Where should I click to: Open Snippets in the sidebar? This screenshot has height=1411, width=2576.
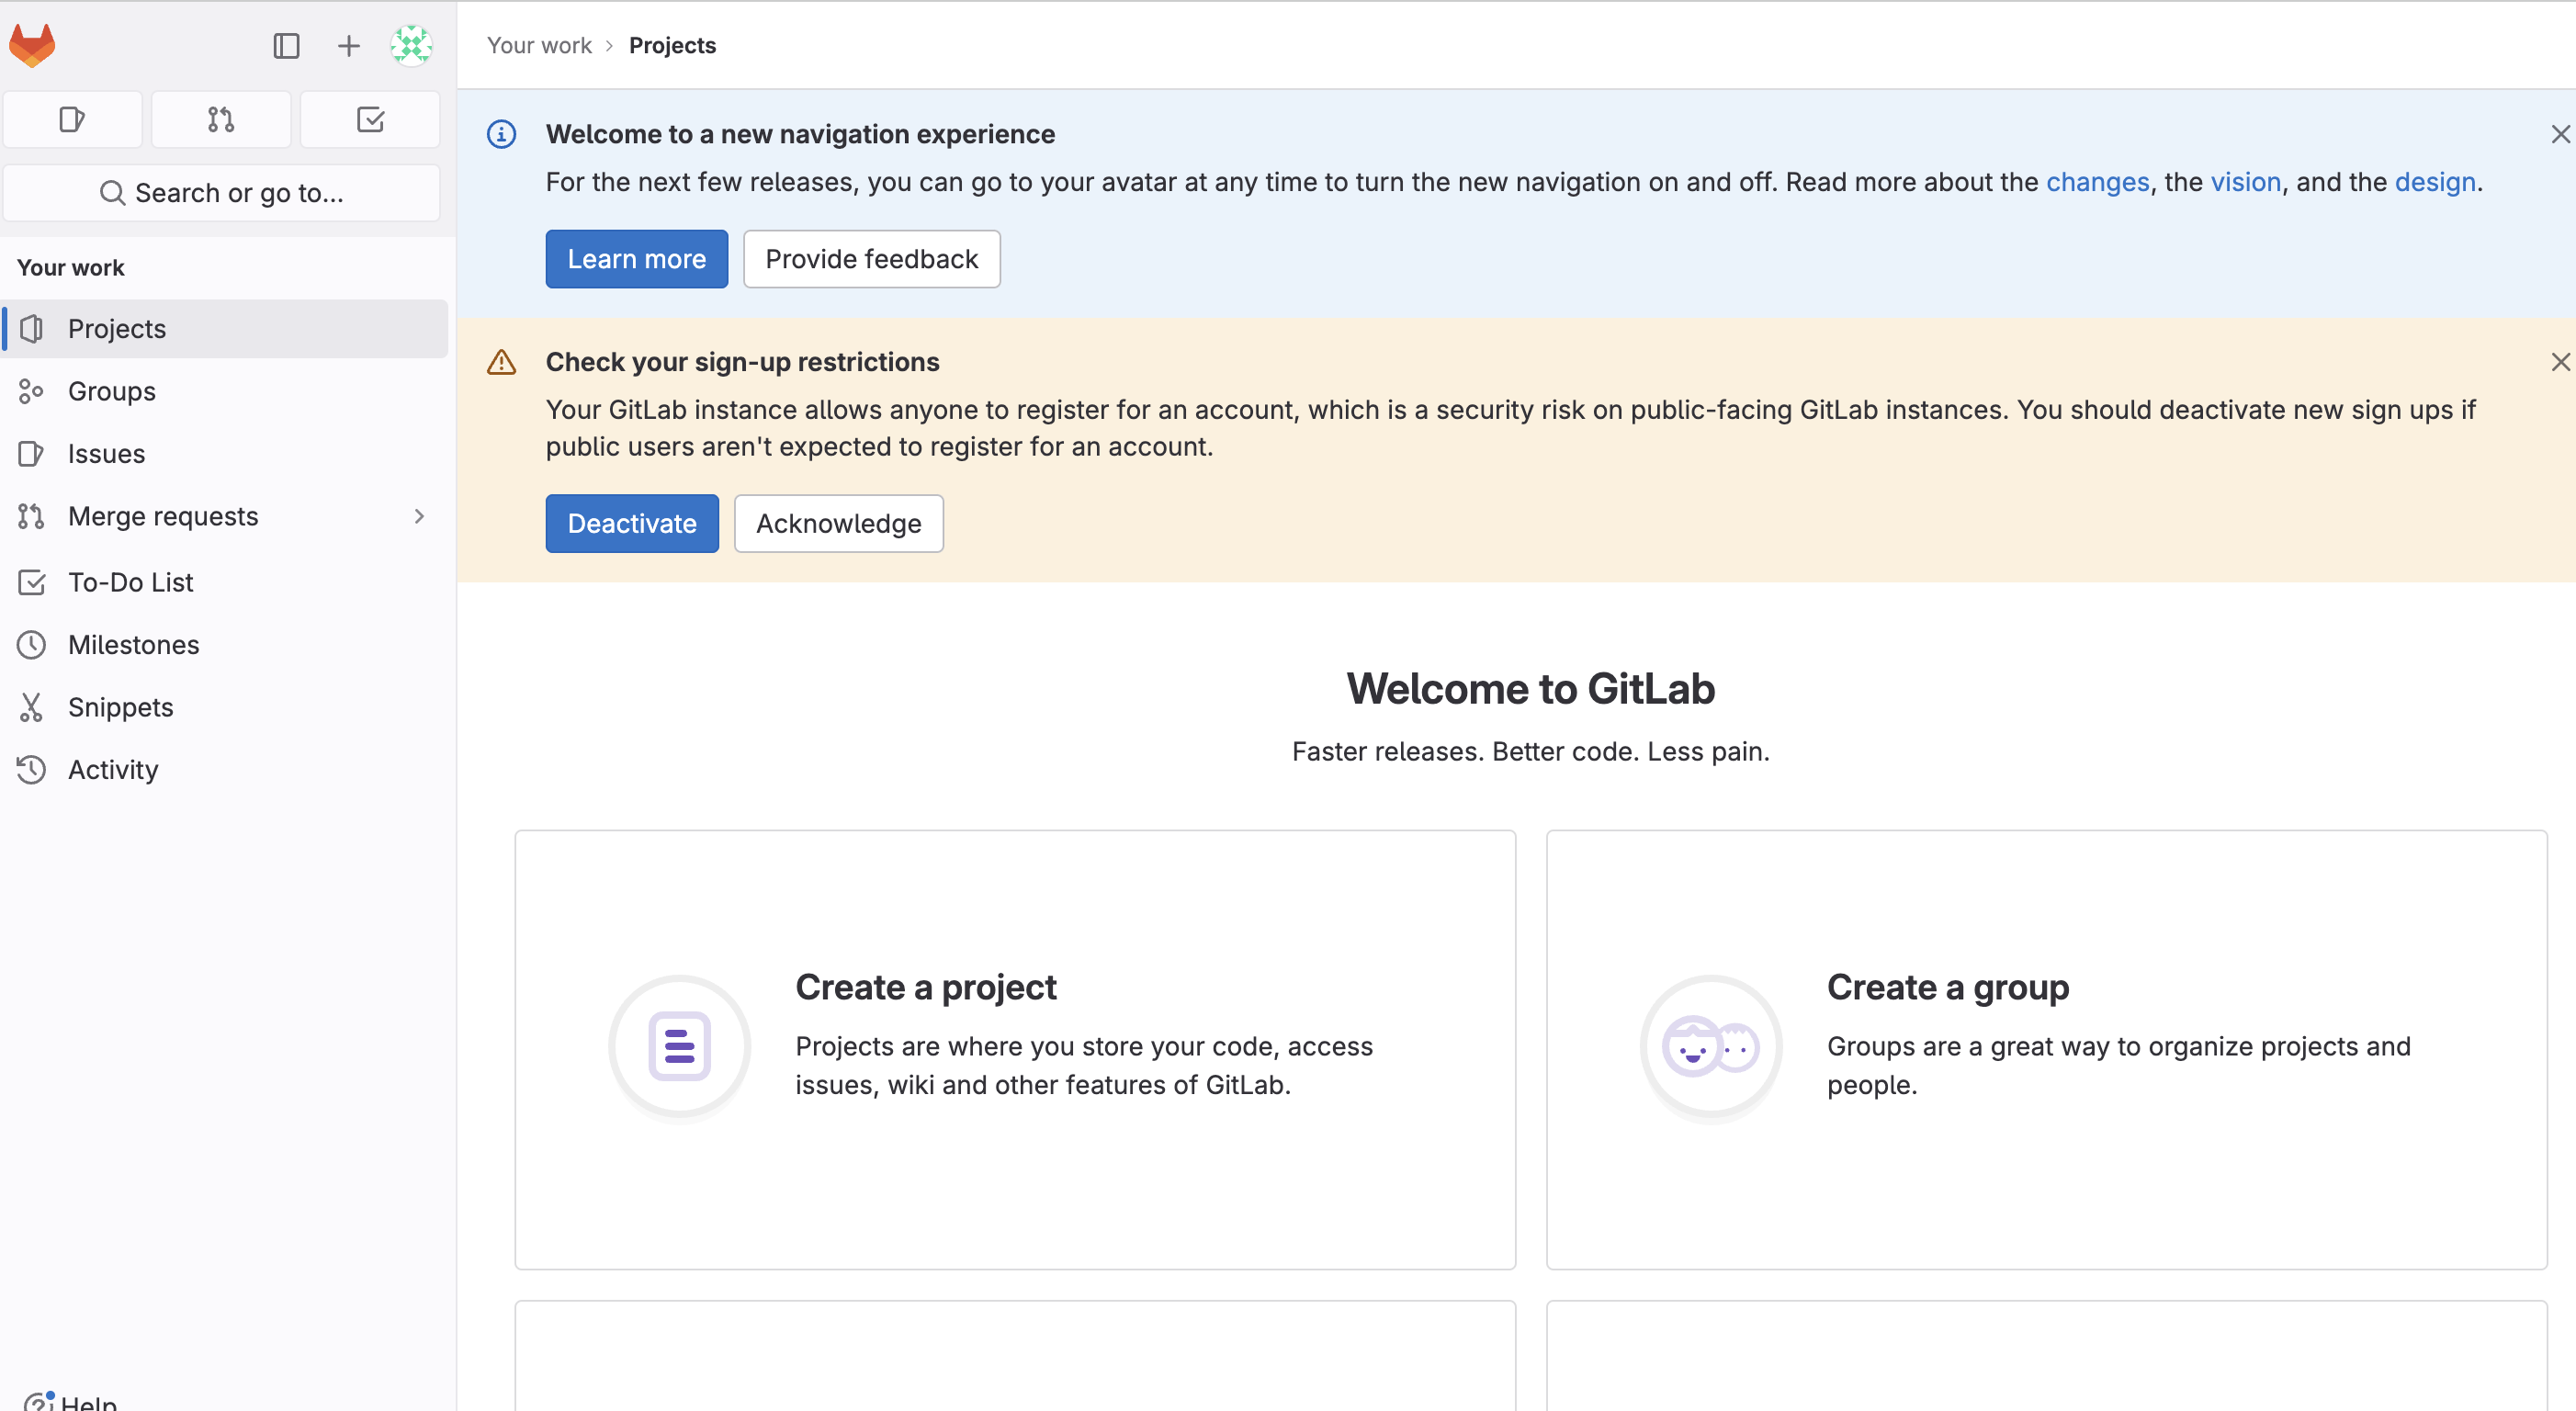226,707
